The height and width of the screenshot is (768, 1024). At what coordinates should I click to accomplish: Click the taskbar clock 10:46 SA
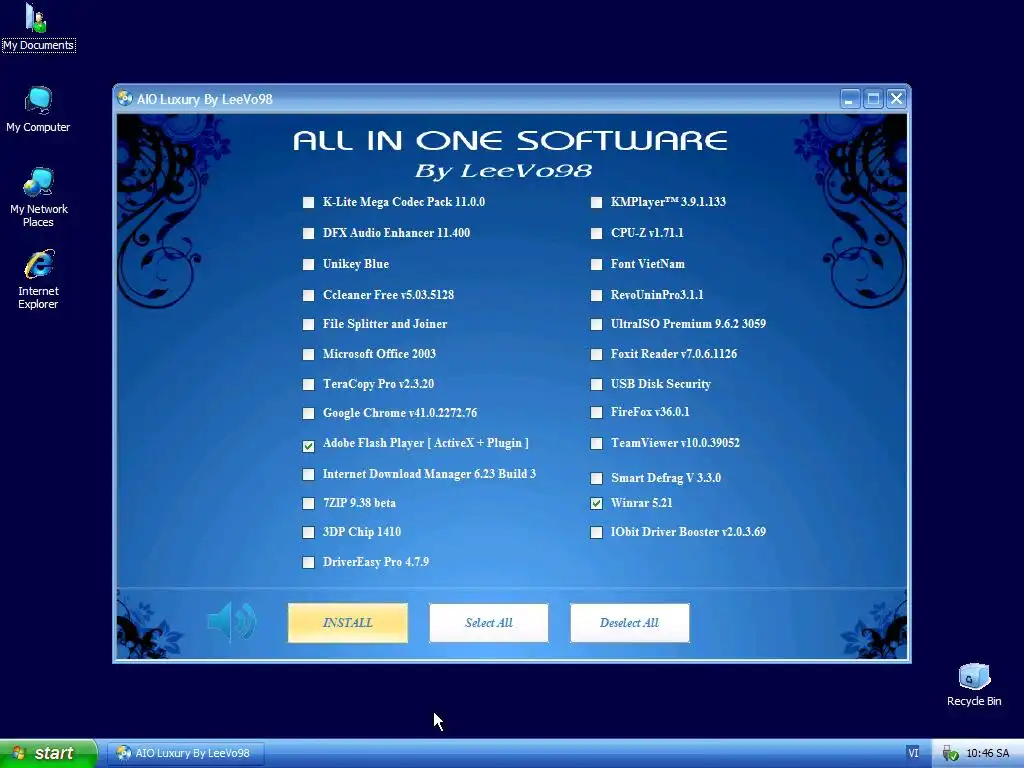point(987,754)
